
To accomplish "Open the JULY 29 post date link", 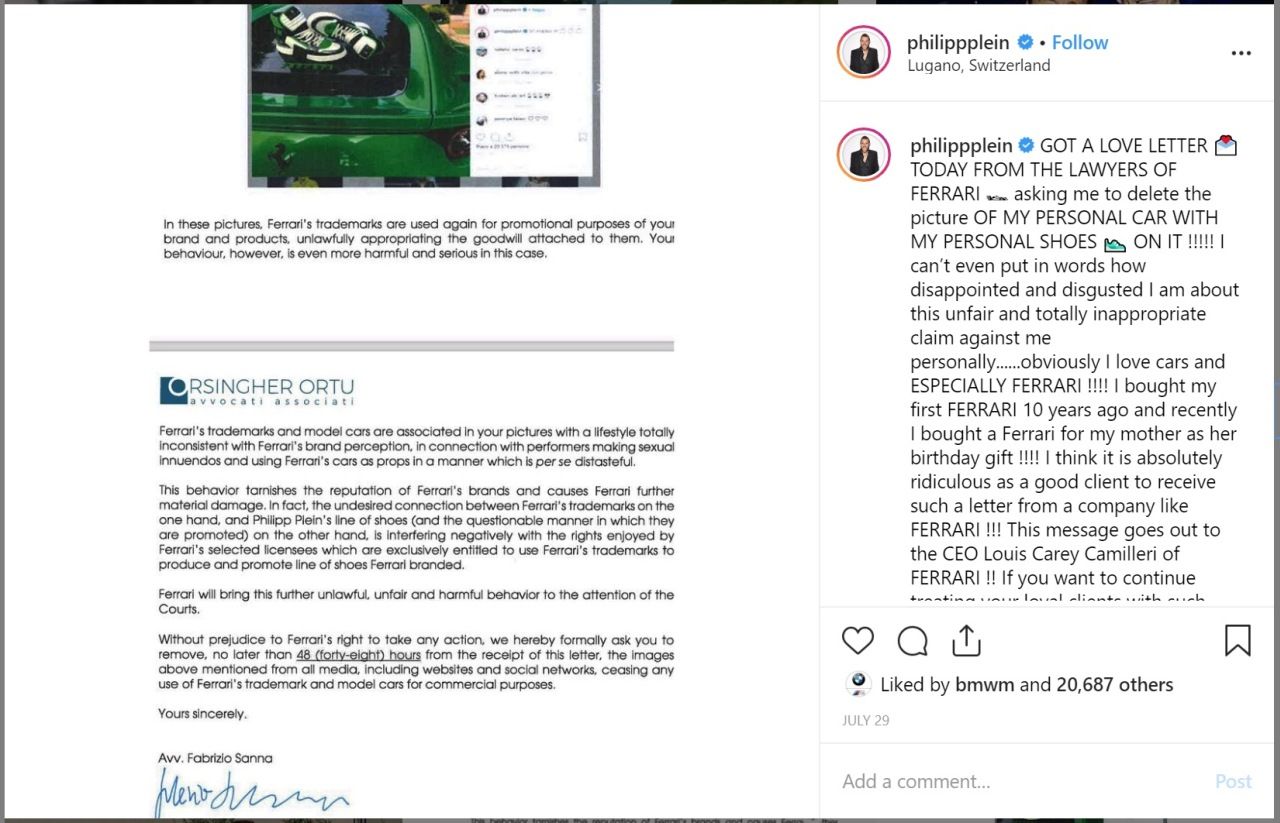I will point(866,720).
